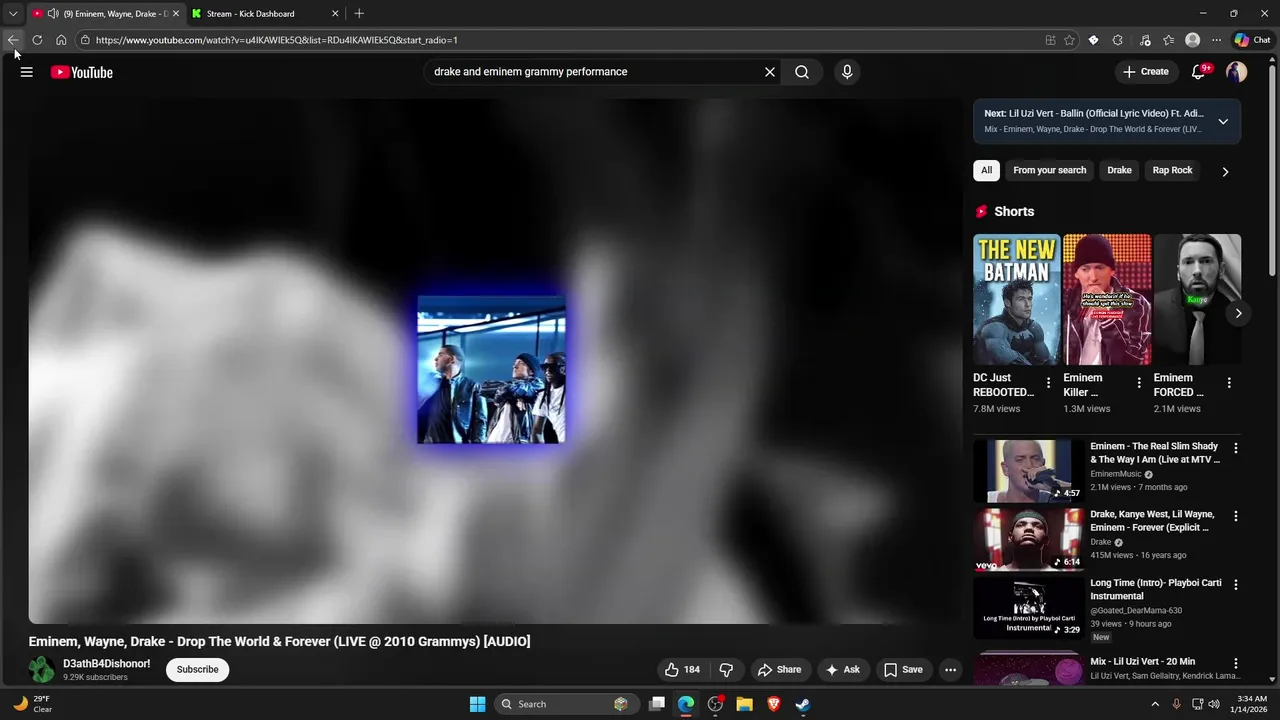Open the Eminem Killer short thumbnail
Viewport: 1280px width, 720px height.
pyautogui.click(x=1107, y=299)
